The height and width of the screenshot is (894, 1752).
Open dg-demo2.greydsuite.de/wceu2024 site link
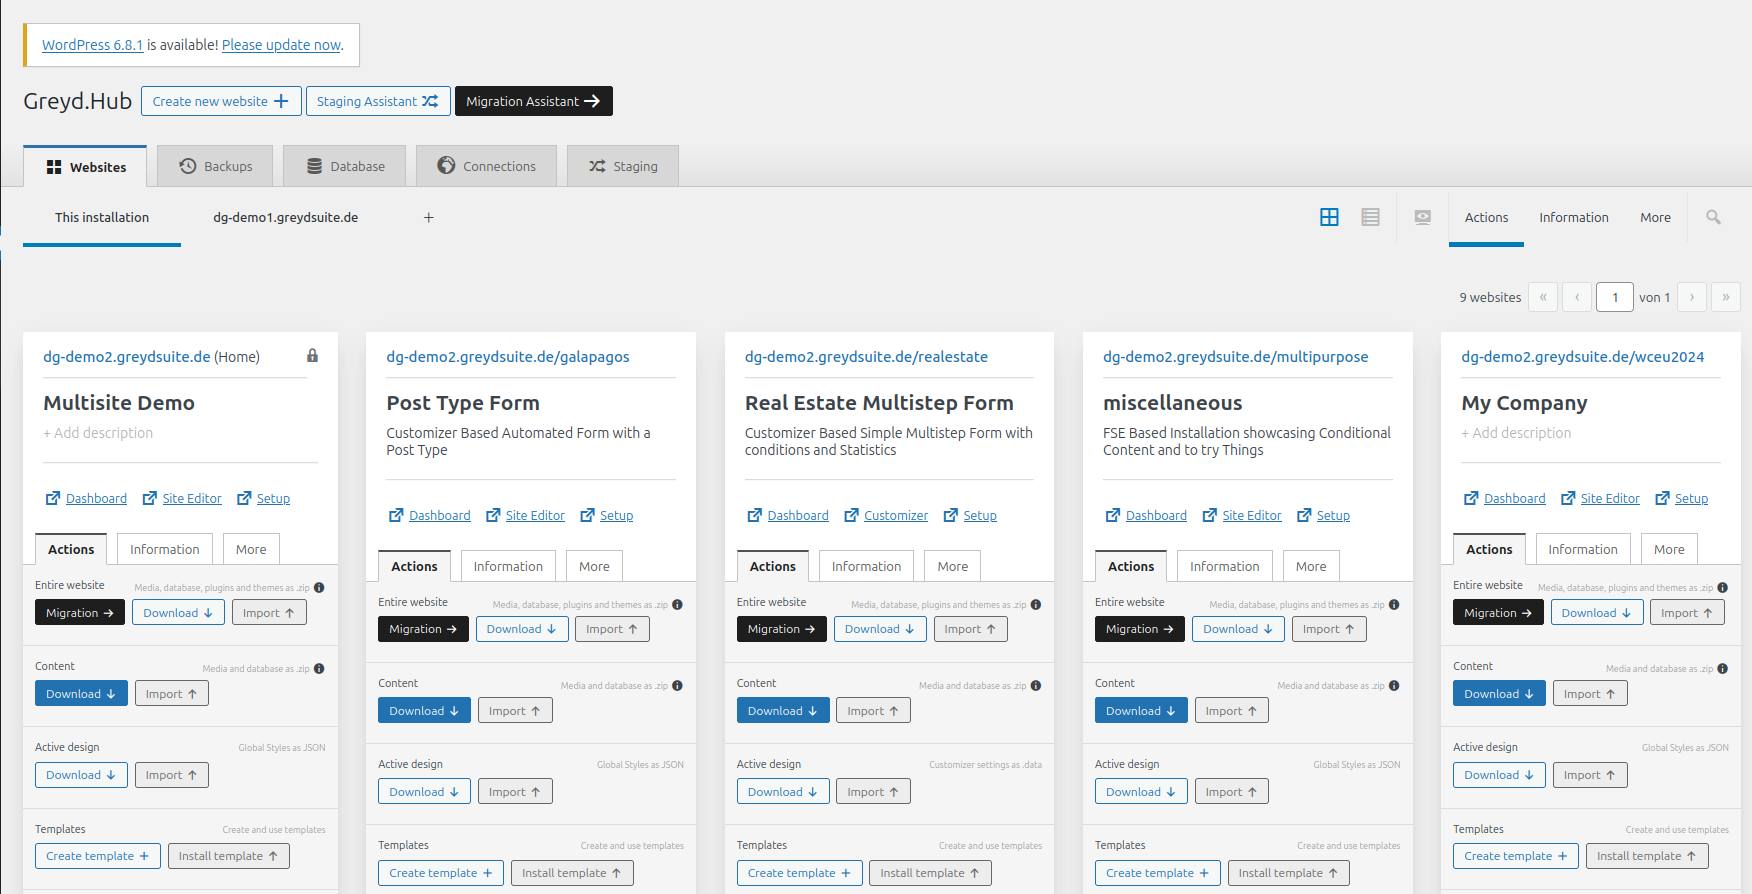pyautogui.click(x=1582, y=356)
